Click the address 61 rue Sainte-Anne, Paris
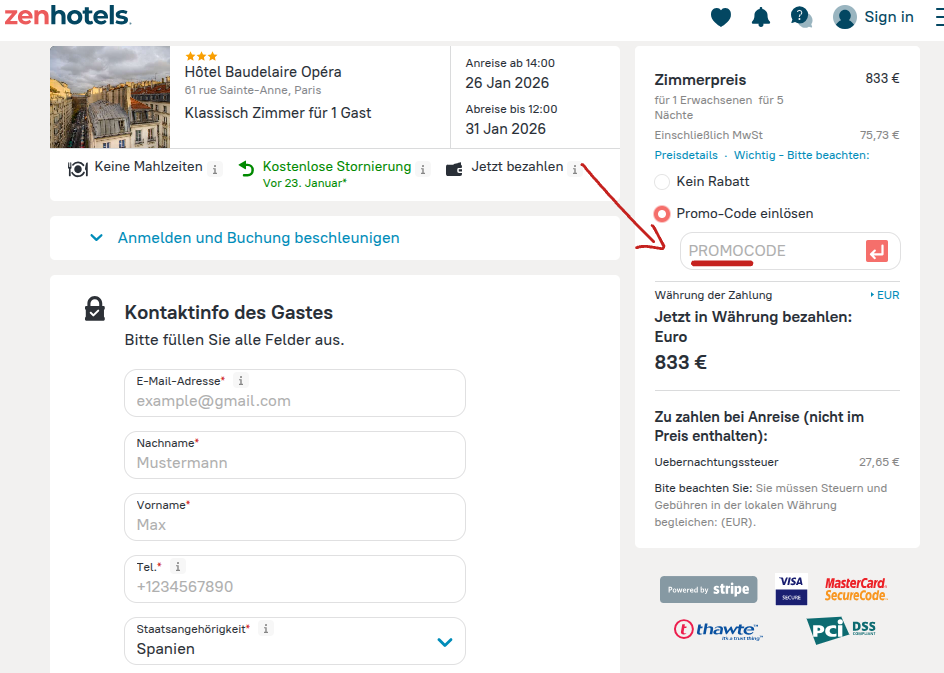This screenshot has width=944, height=673. click(253, 90)
